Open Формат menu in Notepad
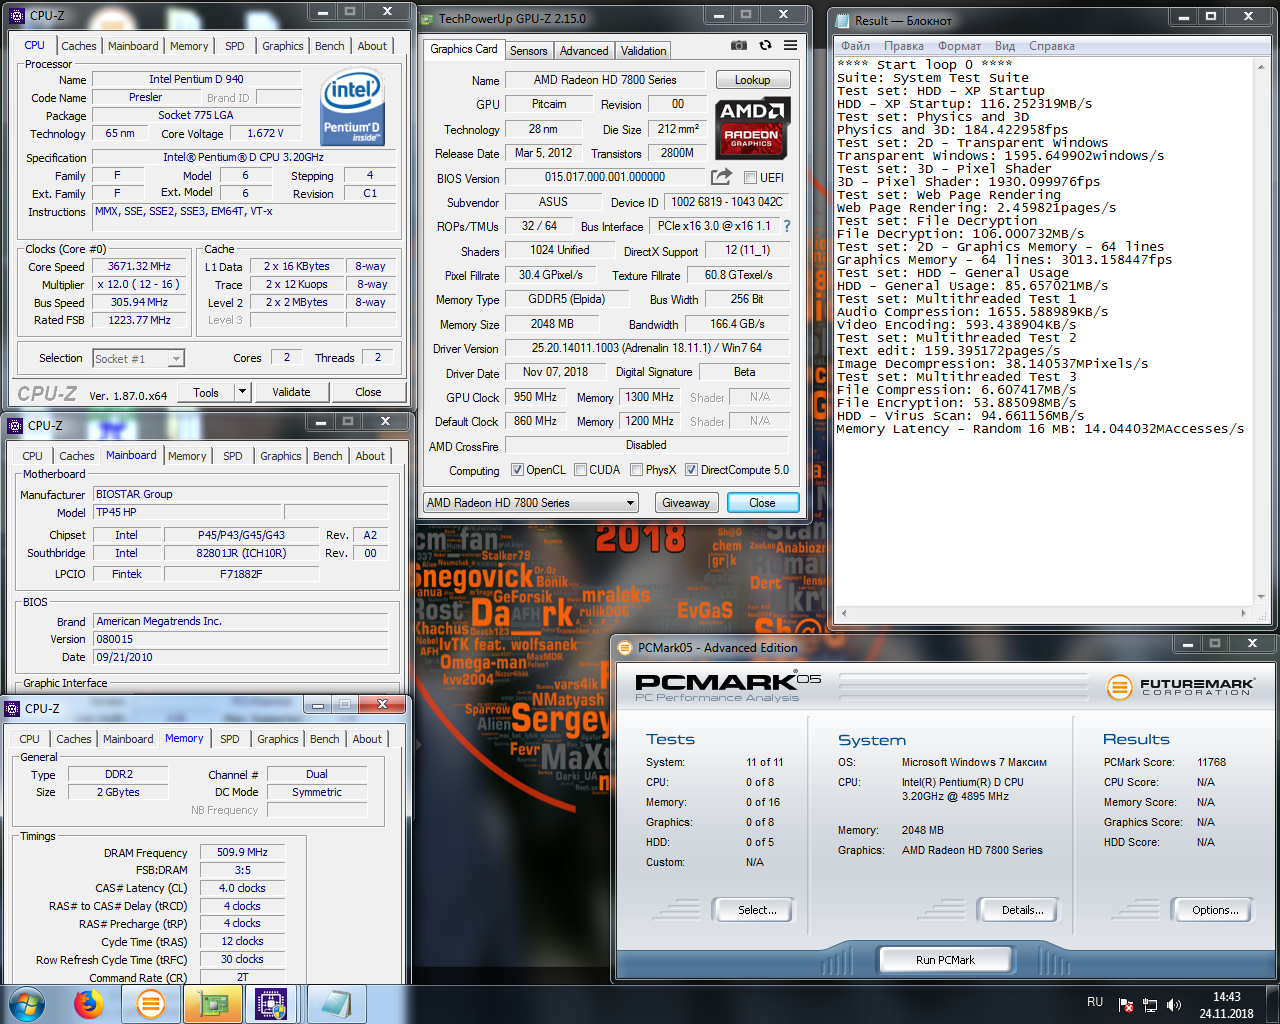 click(x=960, y=46)
